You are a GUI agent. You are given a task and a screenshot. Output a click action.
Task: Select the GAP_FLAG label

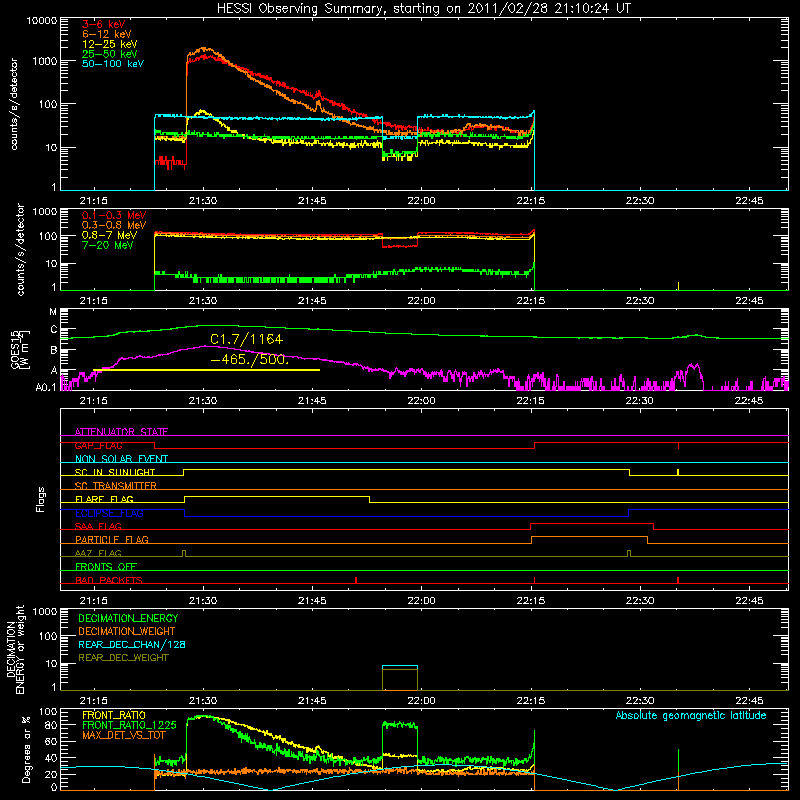tap(98, 445)
